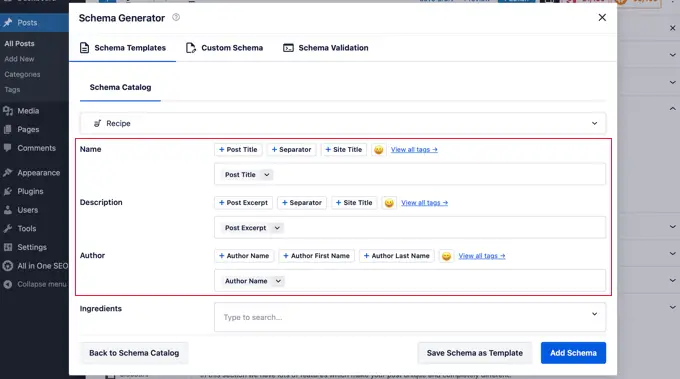Add Site Title tag to Description
The image size is (680, 379).
(x=354, y=203)
